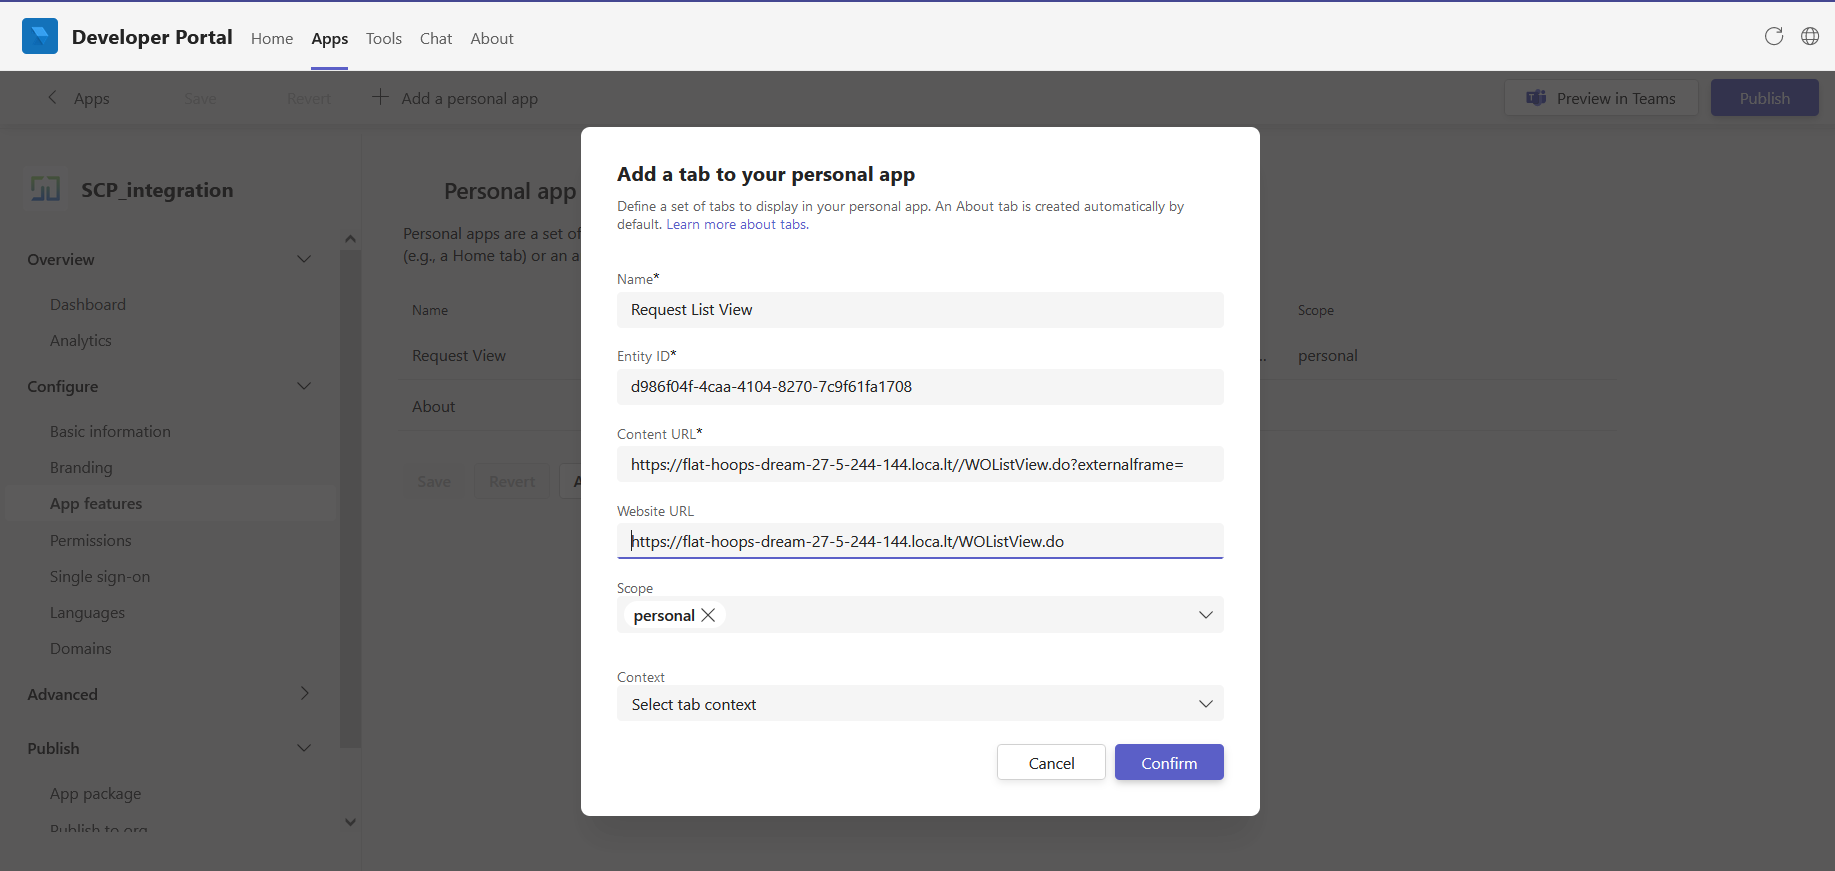Click the back arrow beside Apps
Viewport: 1835px width, 871px height.
coord(53,98)
